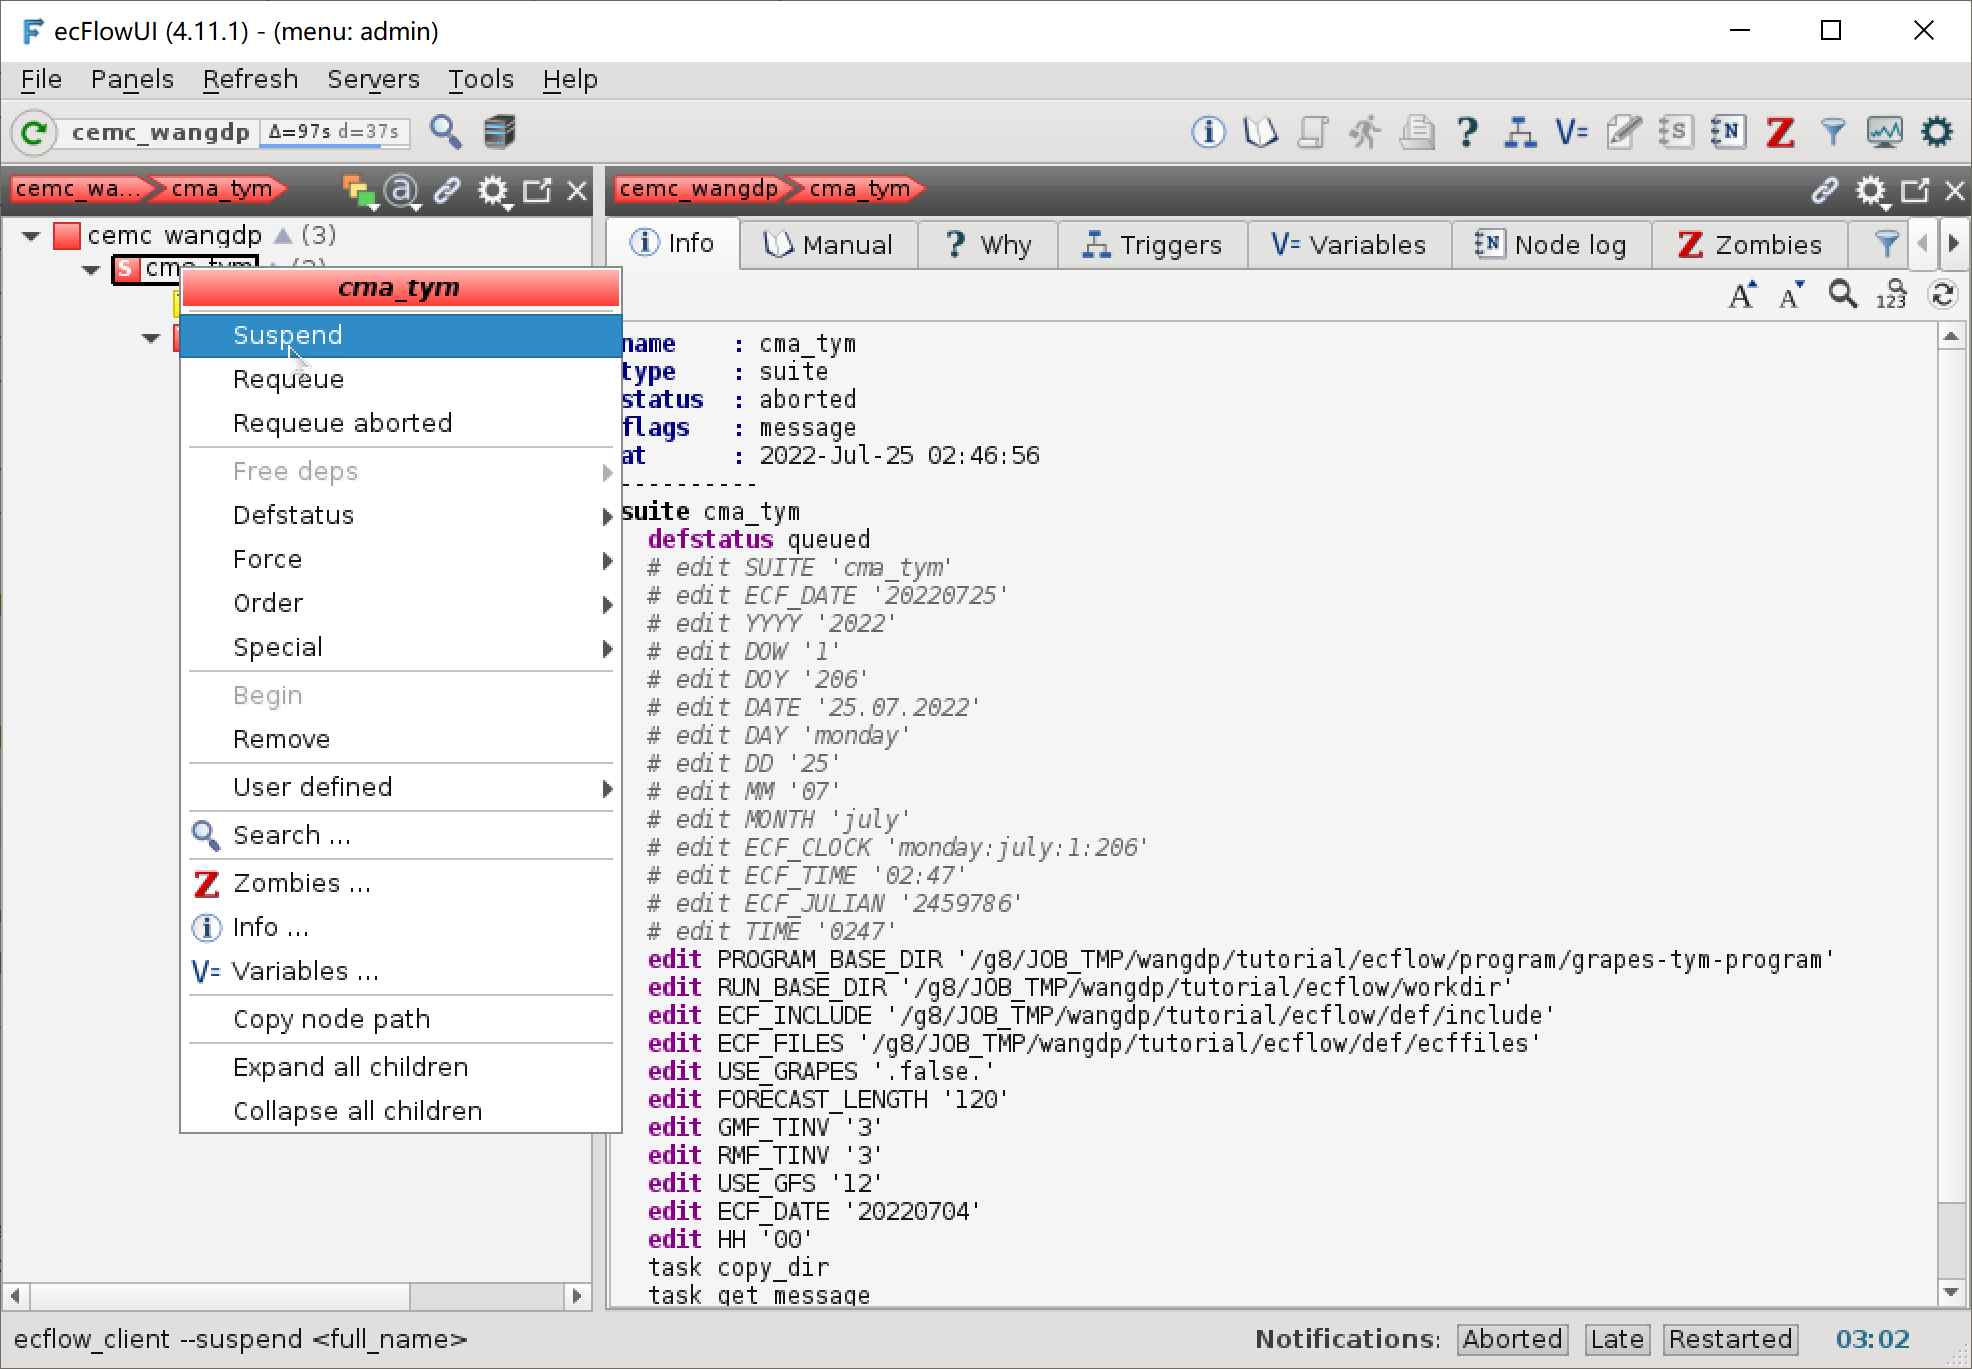This screenshot has height=1369, width=1972.
Task: Click the cemc_wangdp server name button
Action: tap(160, 132)
